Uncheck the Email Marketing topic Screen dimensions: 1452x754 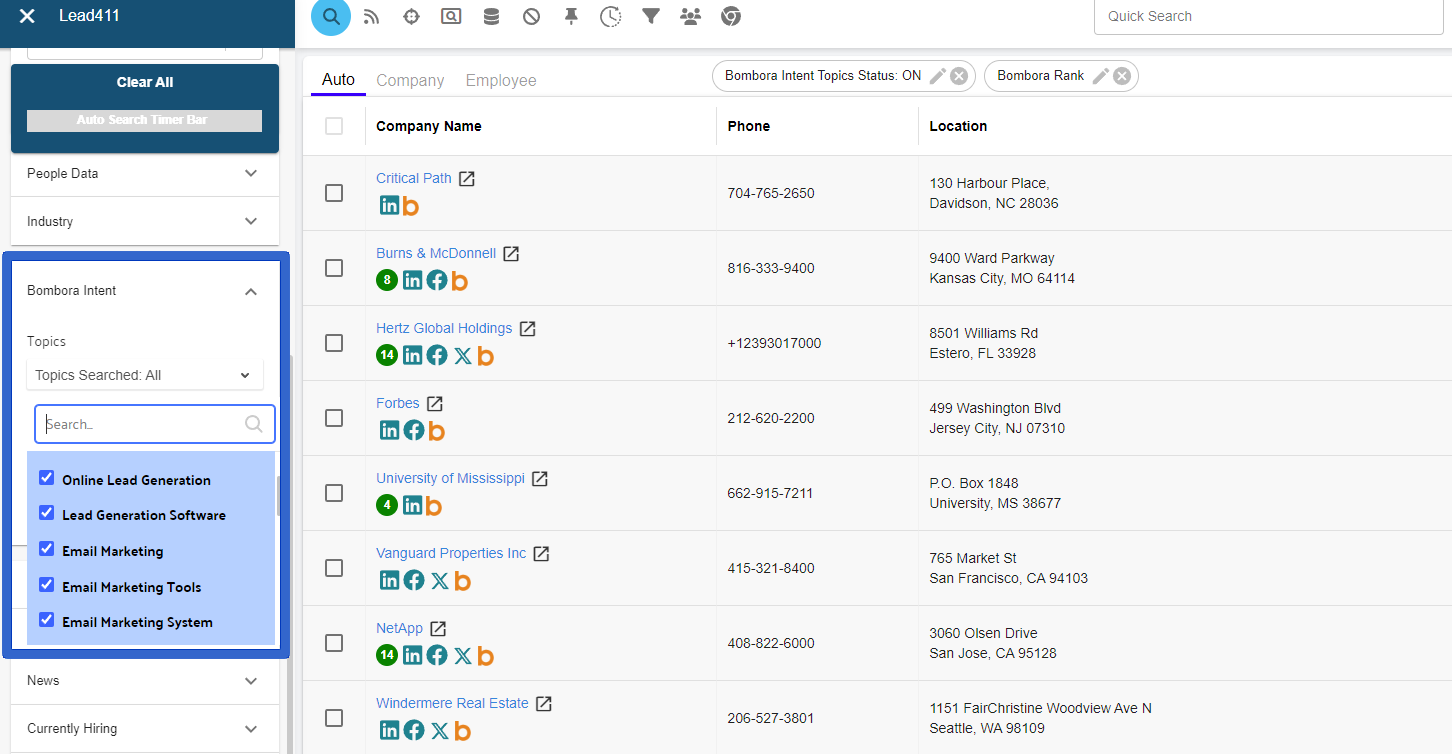(x=46, y=550)
